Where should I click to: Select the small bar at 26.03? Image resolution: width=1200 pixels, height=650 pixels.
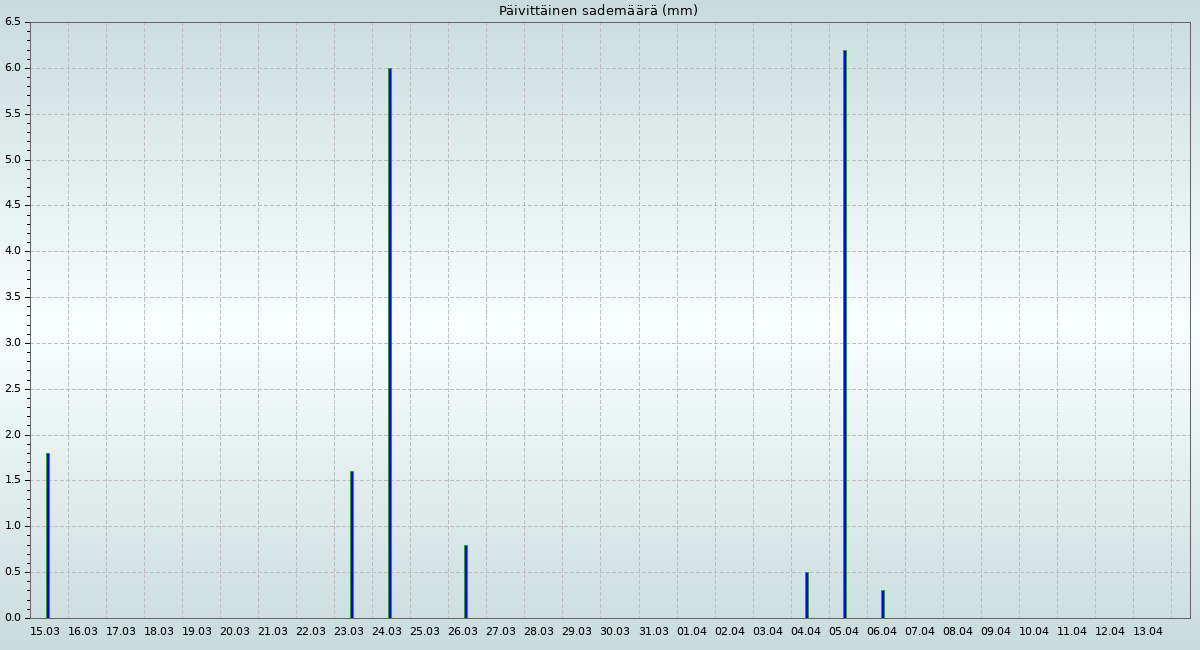466,581
